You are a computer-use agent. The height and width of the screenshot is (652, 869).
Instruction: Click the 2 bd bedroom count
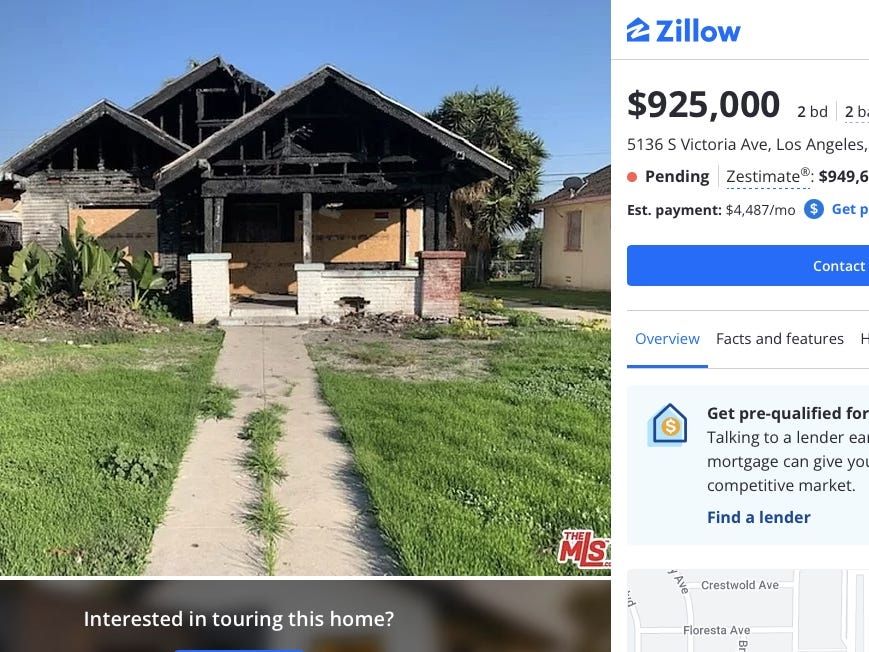(812, 111)
